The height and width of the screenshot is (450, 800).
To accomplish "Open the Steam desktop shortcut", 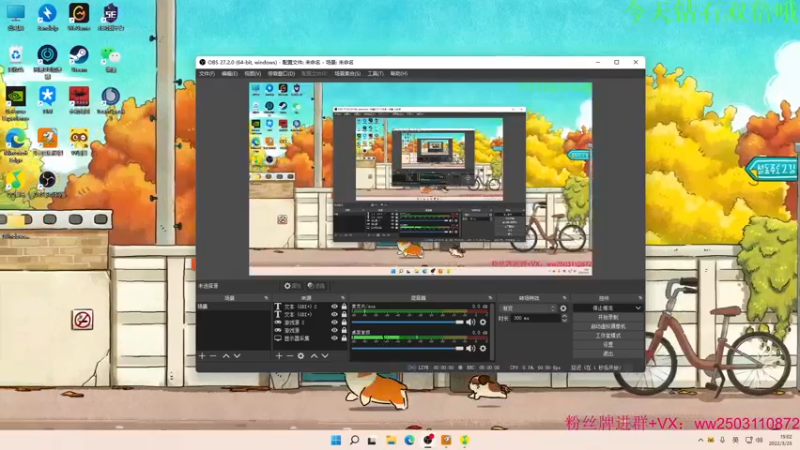I will tap(79, 59).
